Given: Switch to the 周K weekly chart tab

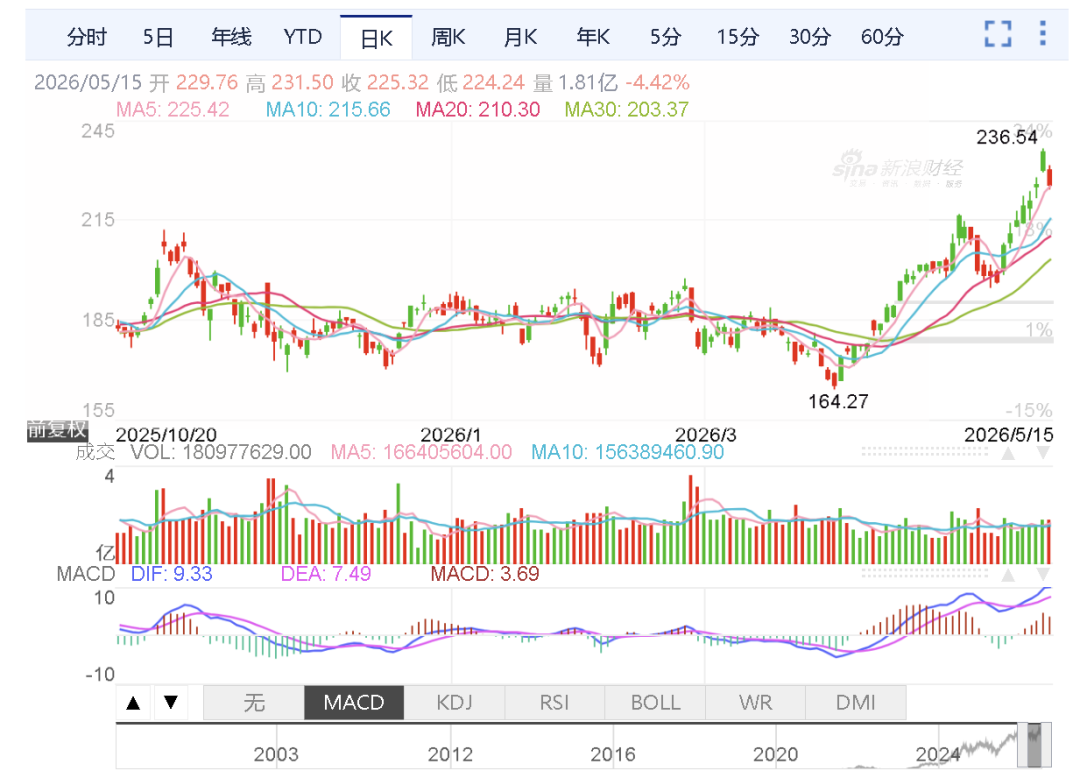Looking at the screenshot, I should tap(448, 36).
